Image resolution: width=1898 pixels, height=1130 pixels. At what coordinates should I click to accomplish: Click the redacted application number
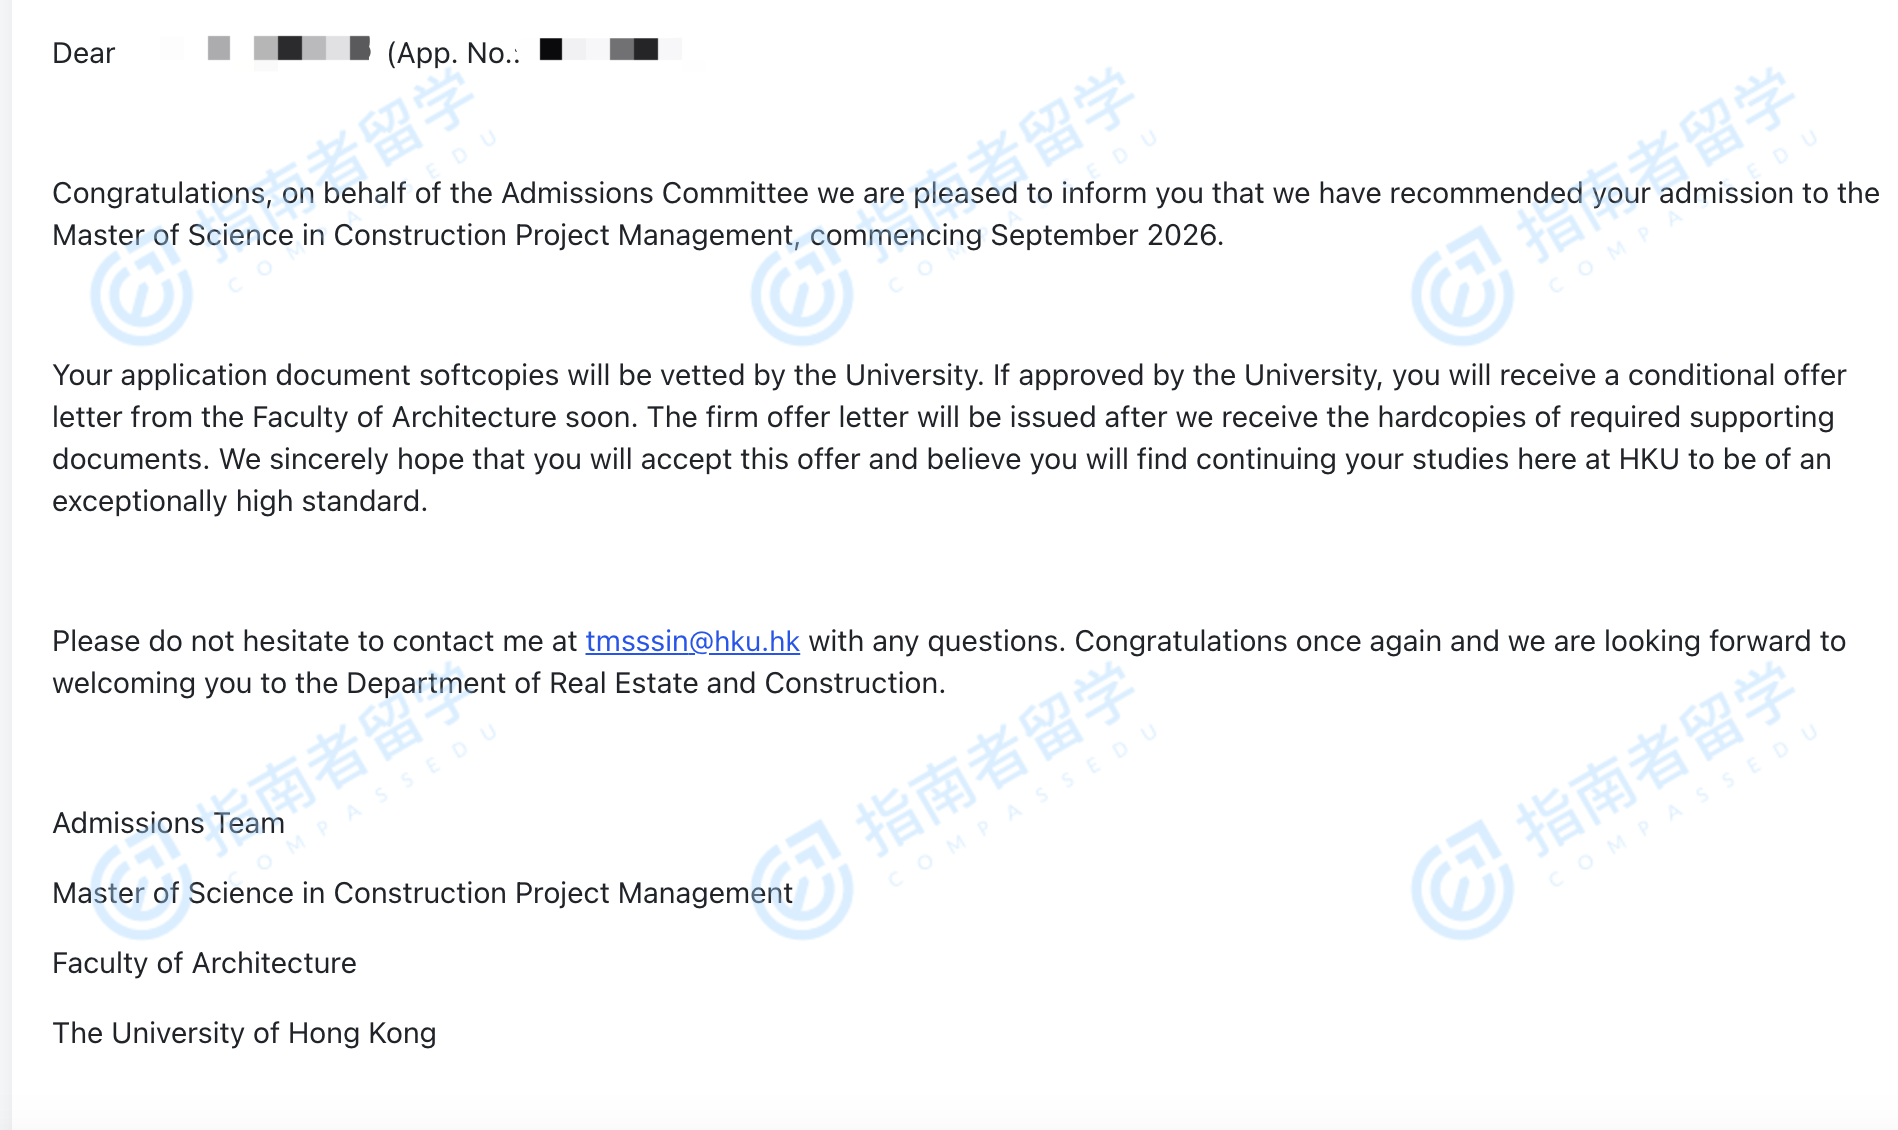tap(610, 49)
